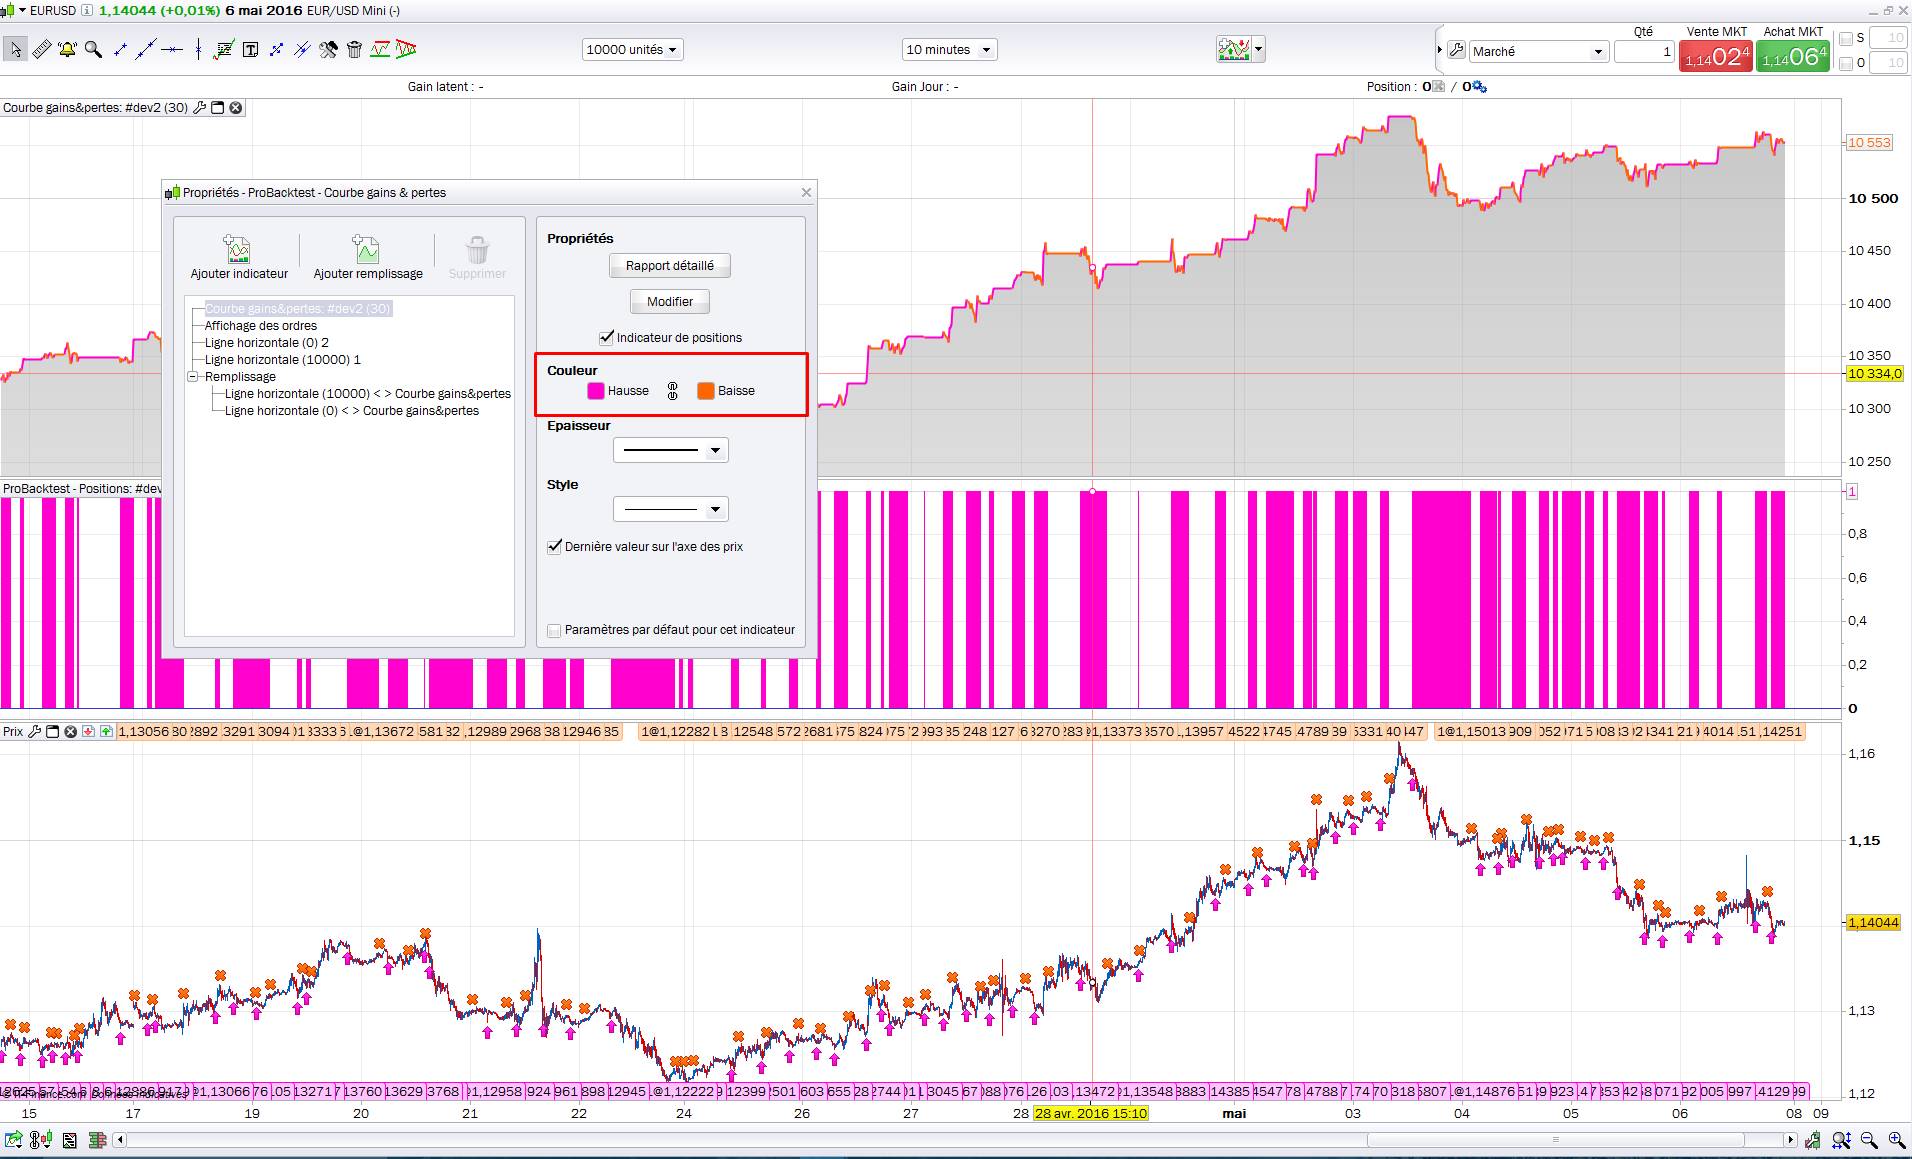Viewport: 1912px width, 1159px height.
Task: Click the trash bin delete objects icon
Action: [x=354, y=49]
